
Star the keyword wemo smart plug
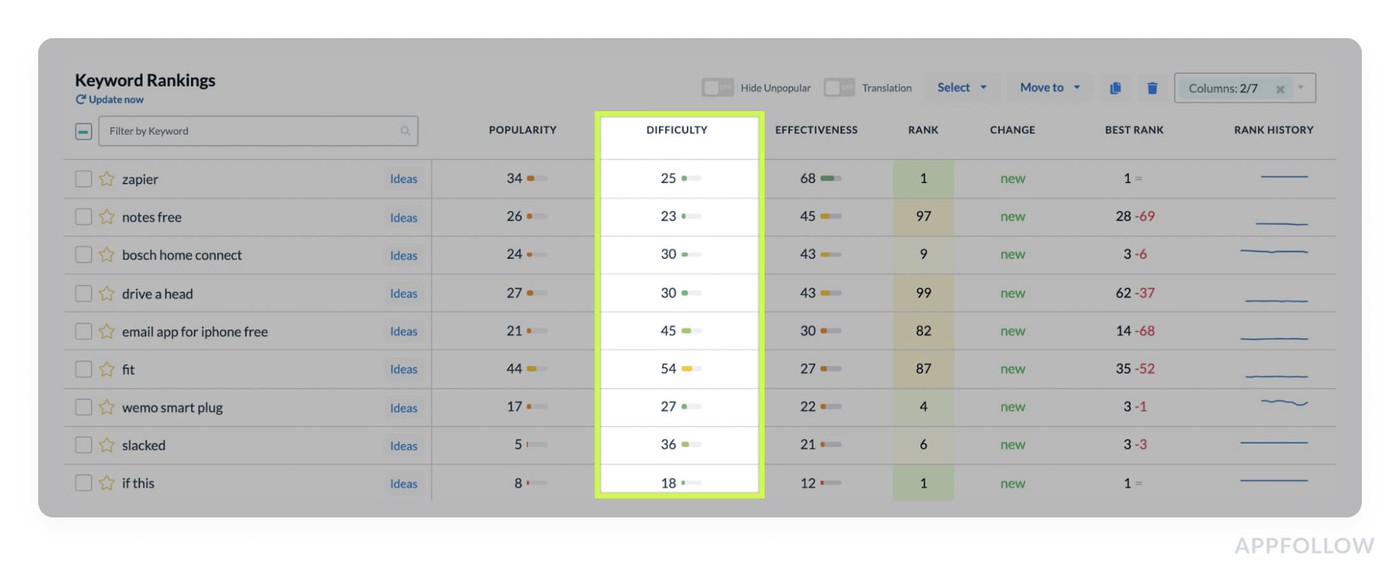click(108, 407)
